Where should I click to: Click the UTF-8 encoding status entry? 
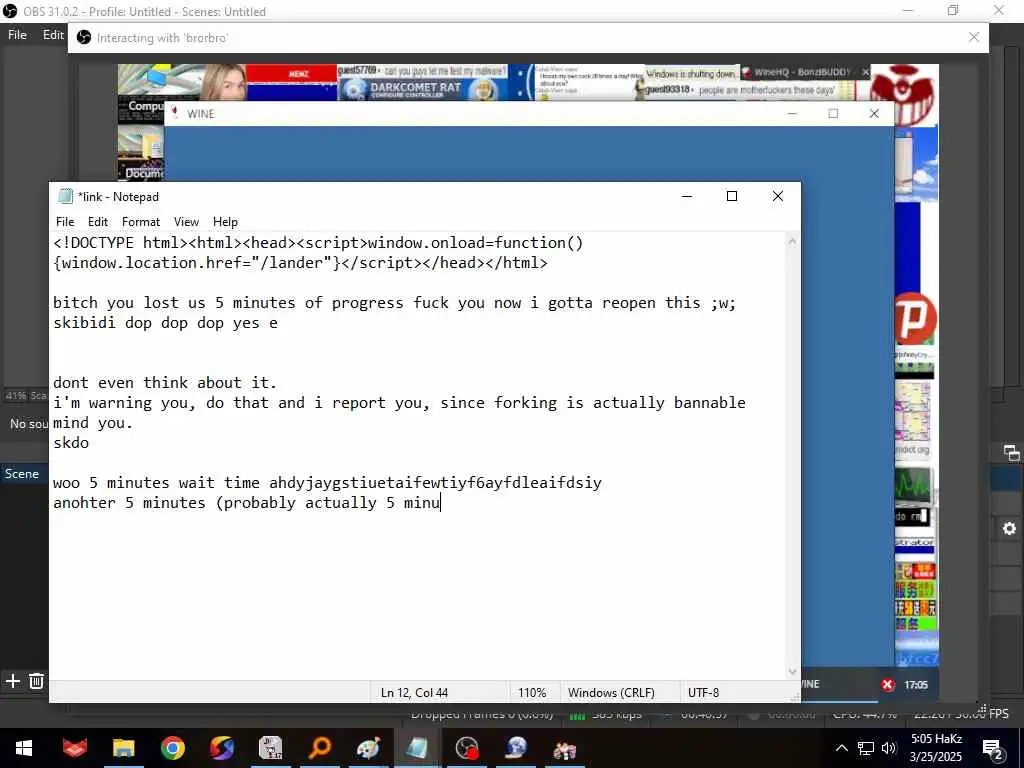coord(703,692)
